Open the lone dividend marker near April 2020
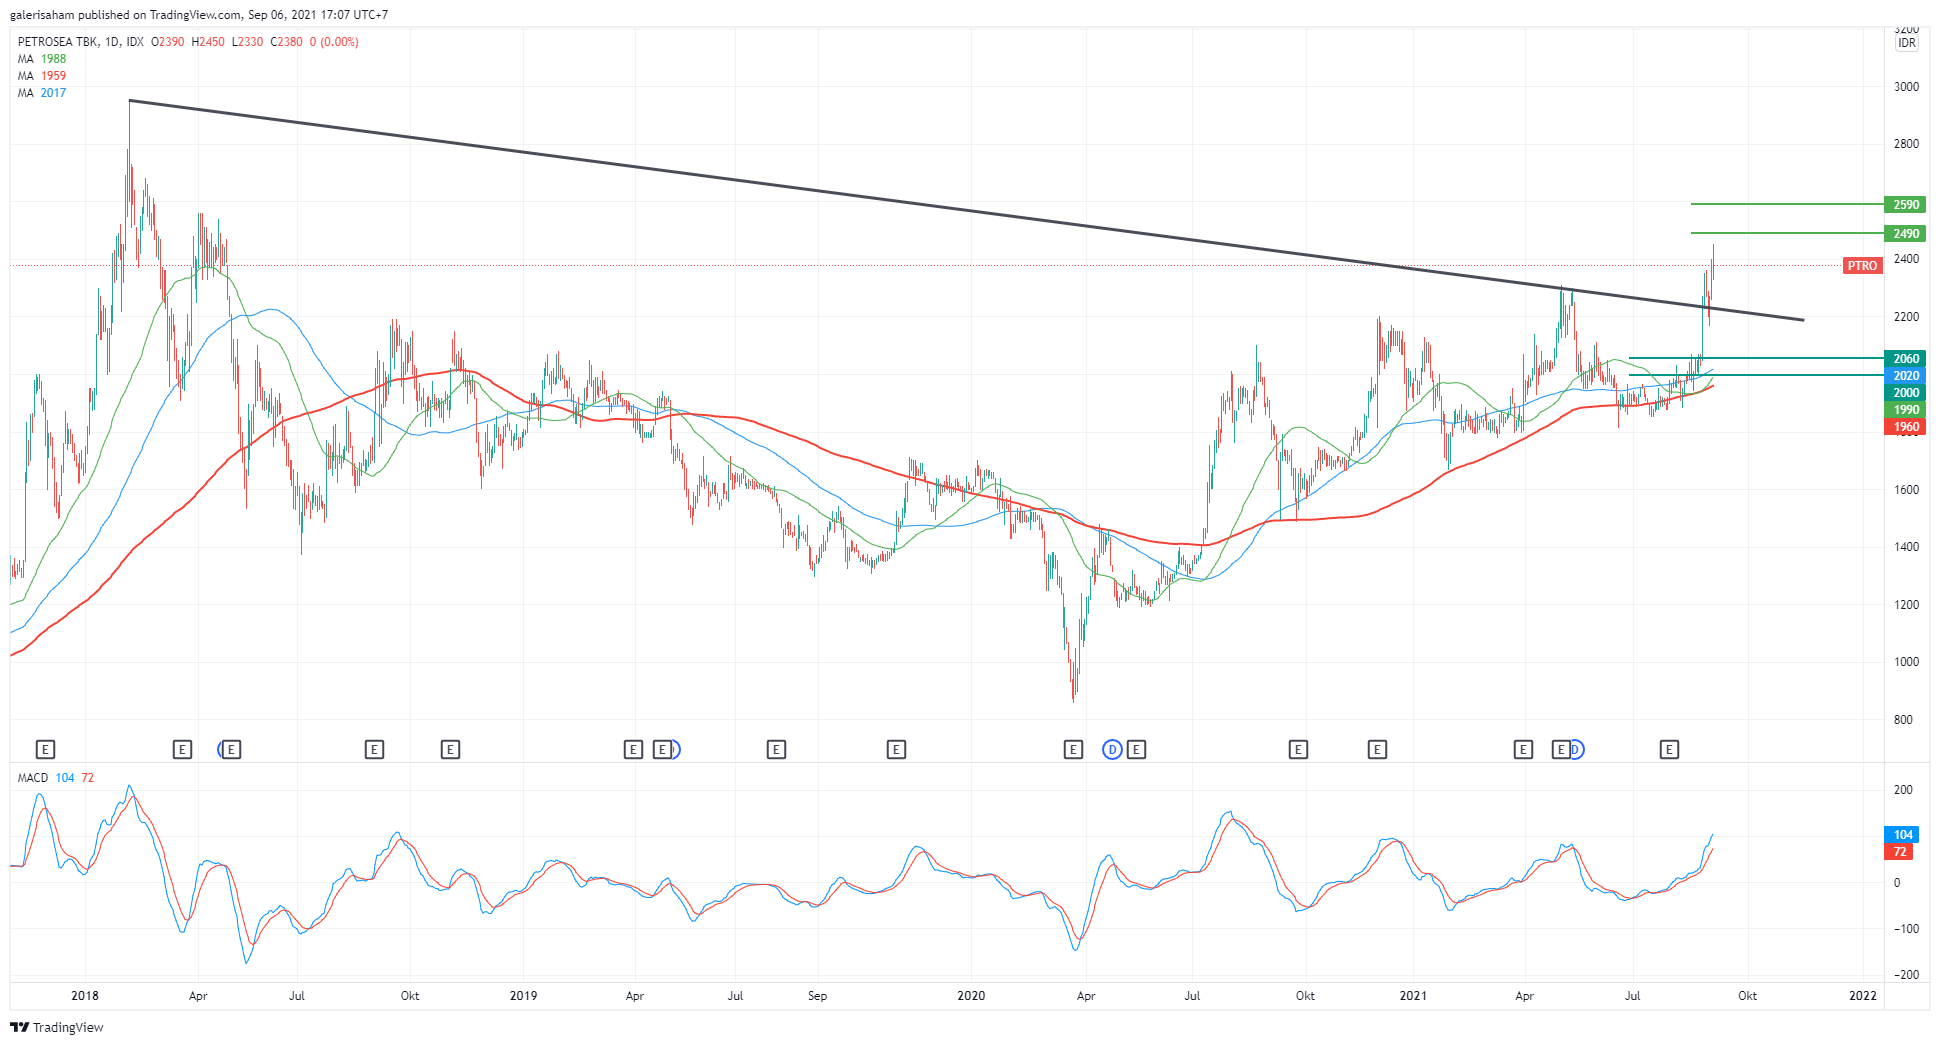 click(1112, 749)
